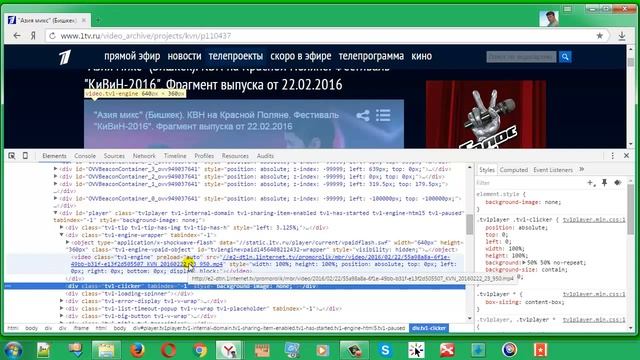Open the Resources tab
This screenshot has width=640, height=360.
235,156
